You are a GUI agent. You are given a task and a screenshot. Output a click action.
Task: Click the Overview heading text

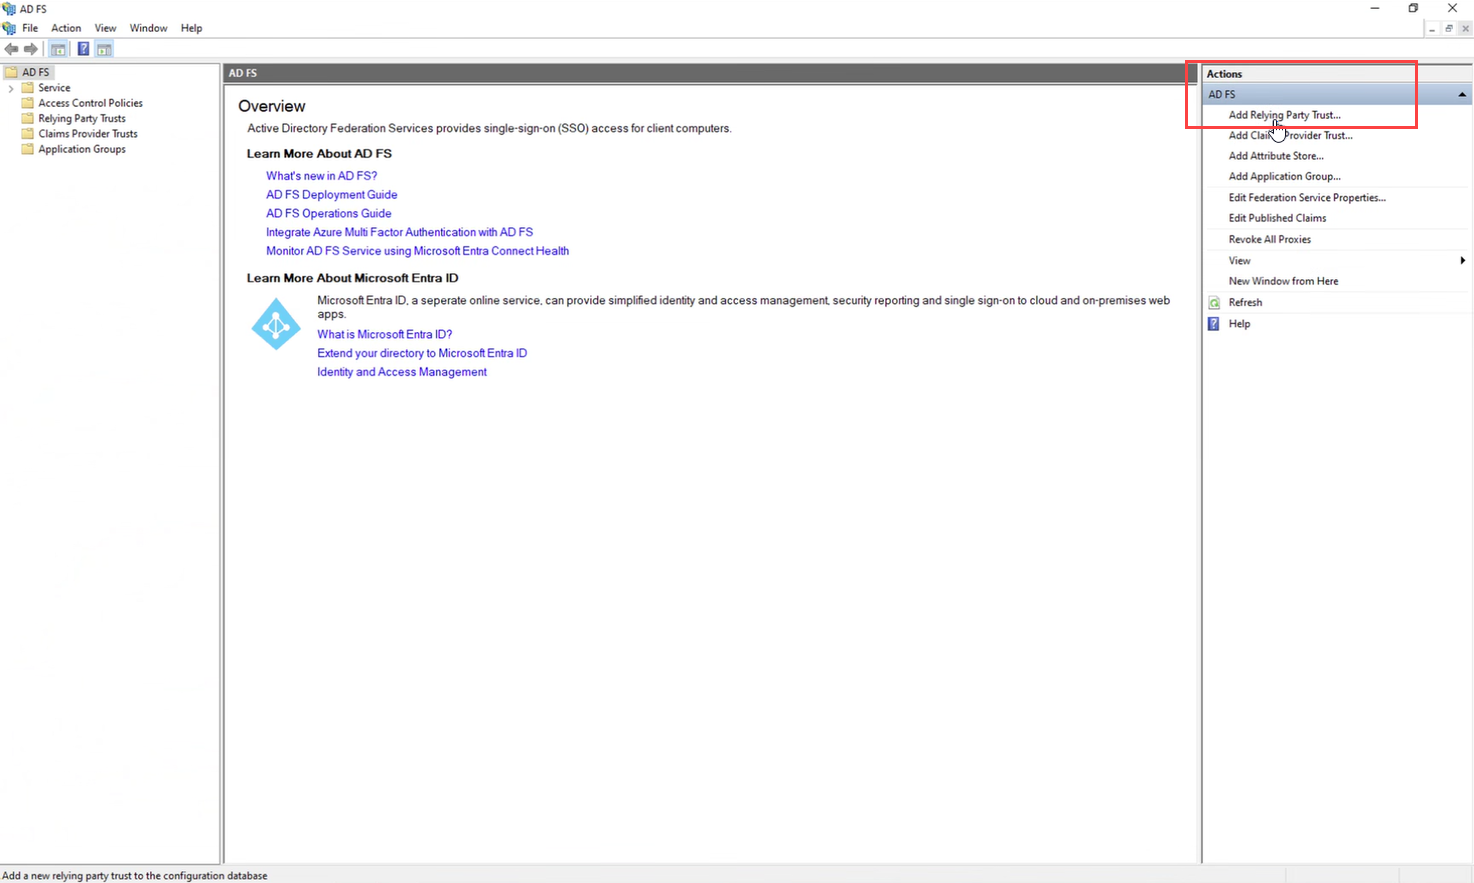pyautogui.click(x=271, y=106)
